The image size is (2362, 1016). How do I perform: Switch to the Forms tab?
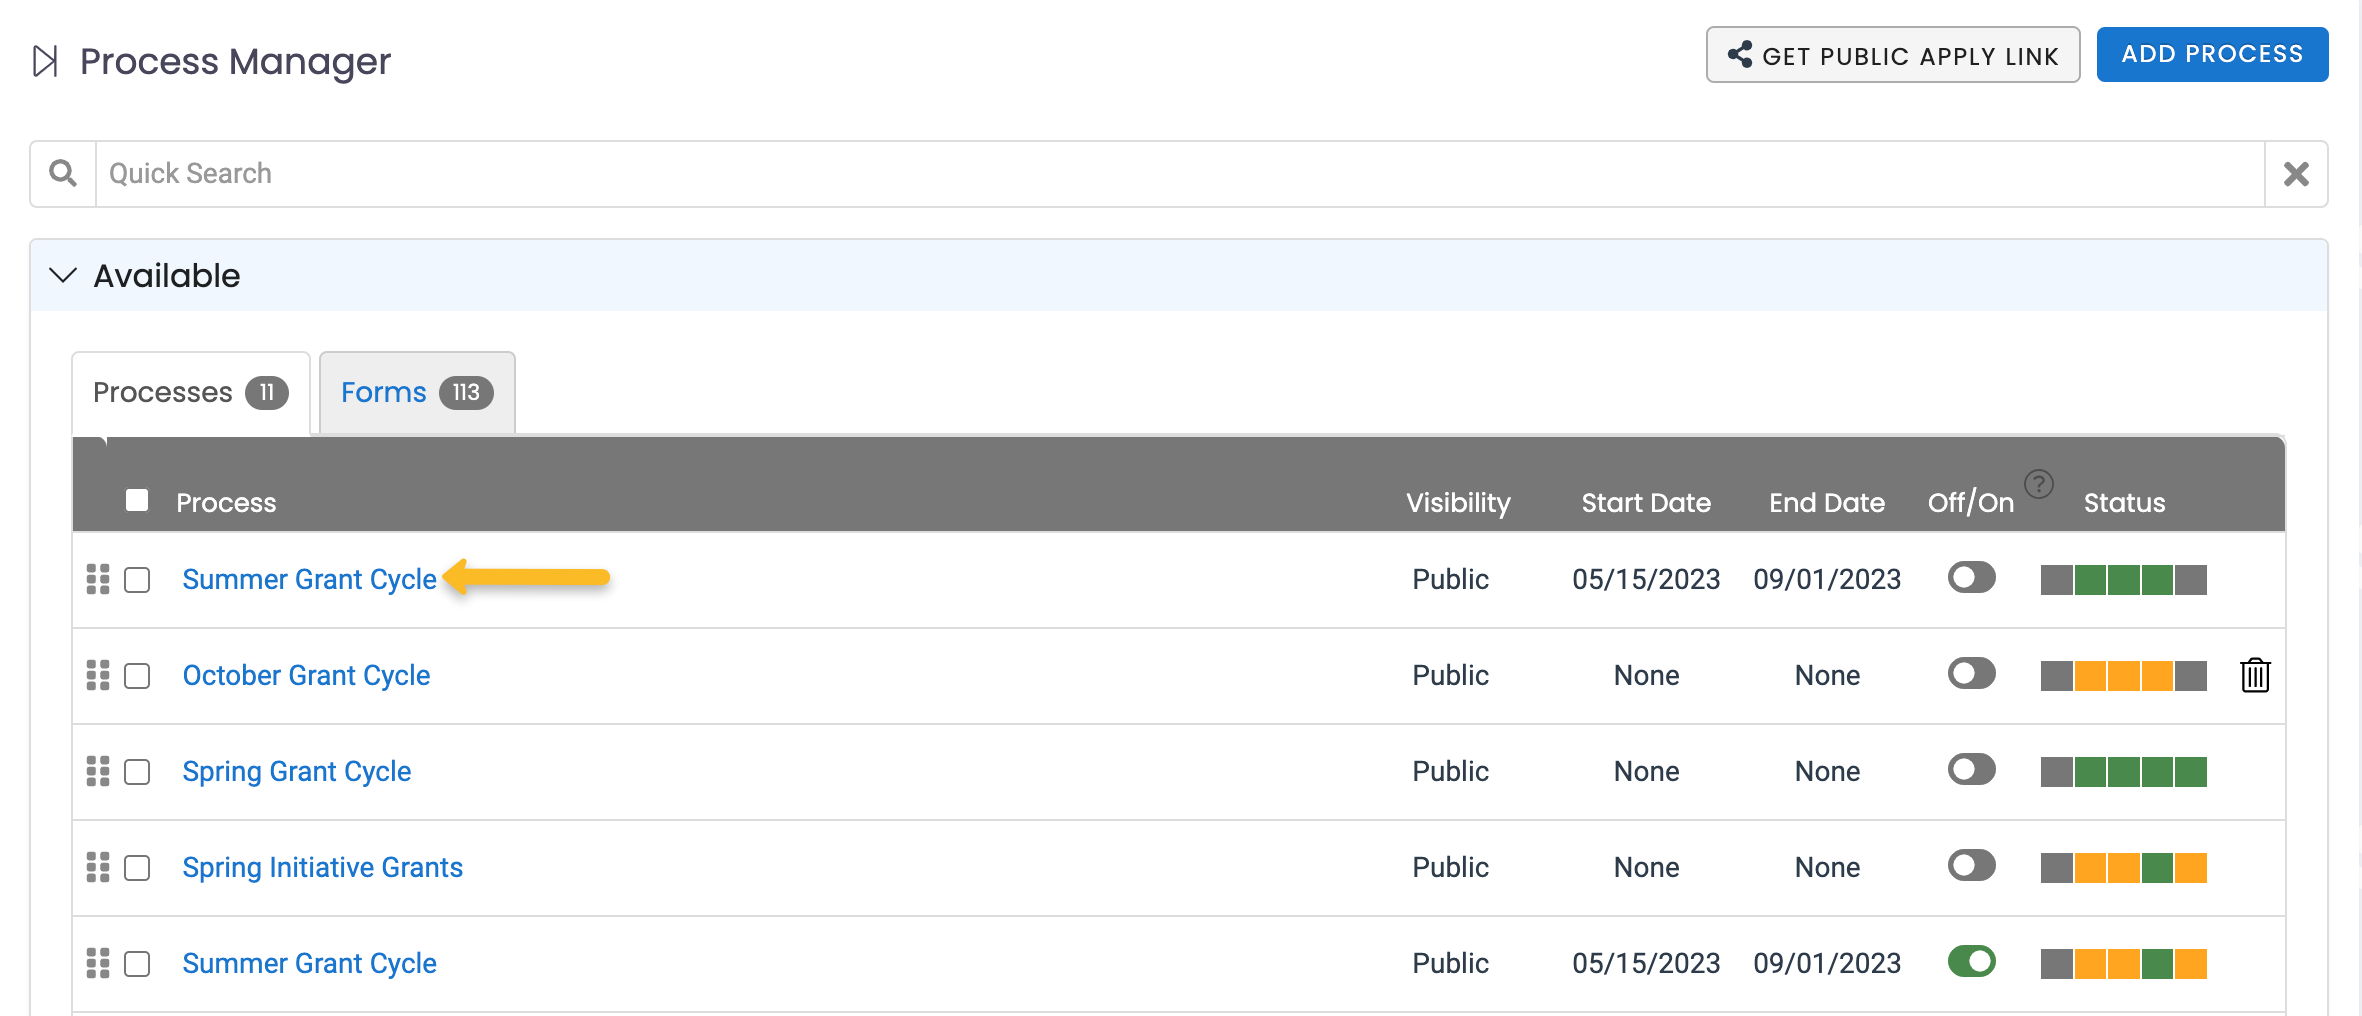point(416,392)
